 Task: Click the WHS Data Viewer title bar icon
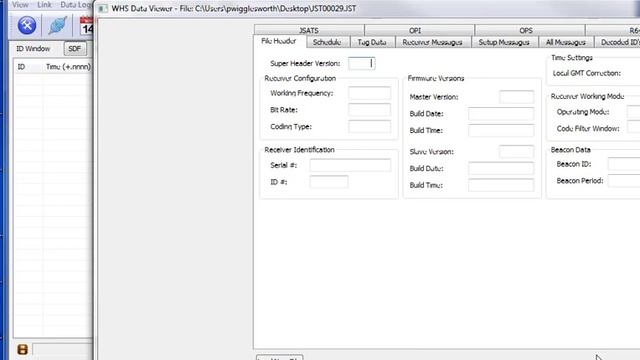coord(103,9)
